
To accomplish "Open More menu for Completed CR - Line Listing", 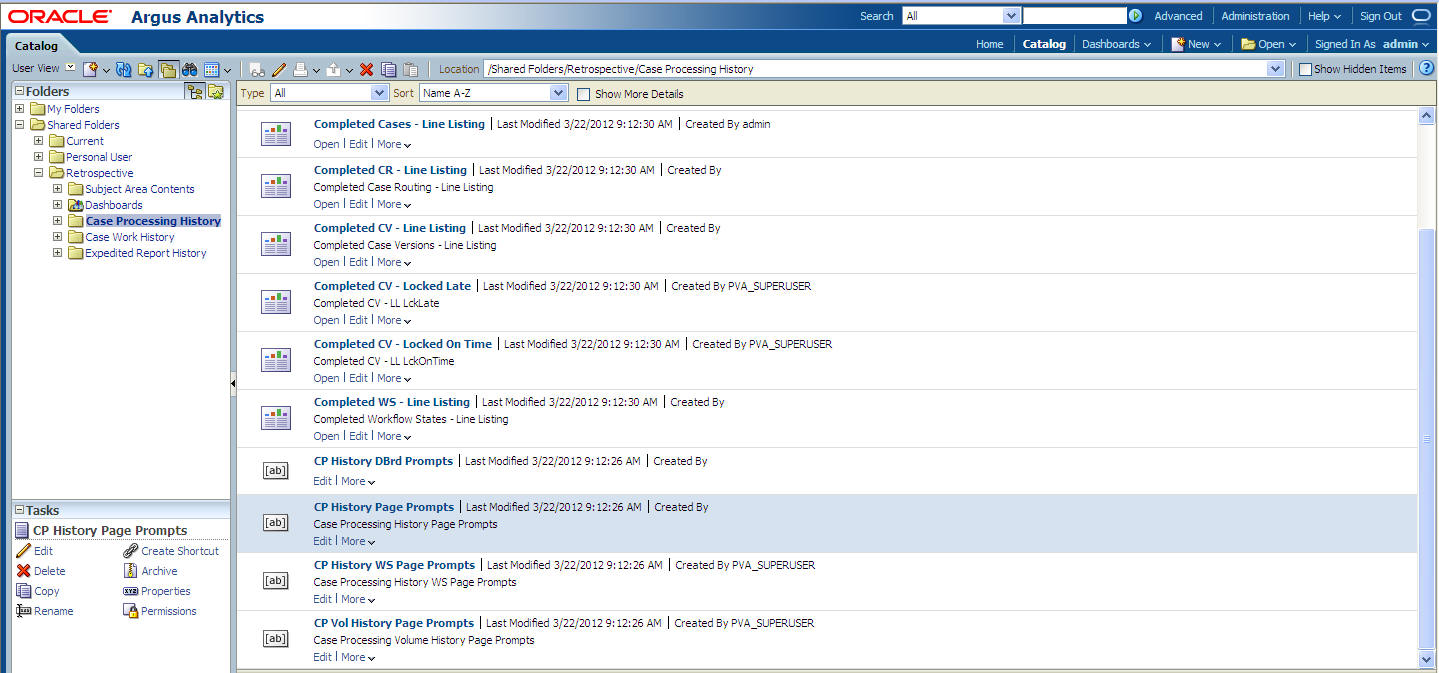I will tap(393, 204).
